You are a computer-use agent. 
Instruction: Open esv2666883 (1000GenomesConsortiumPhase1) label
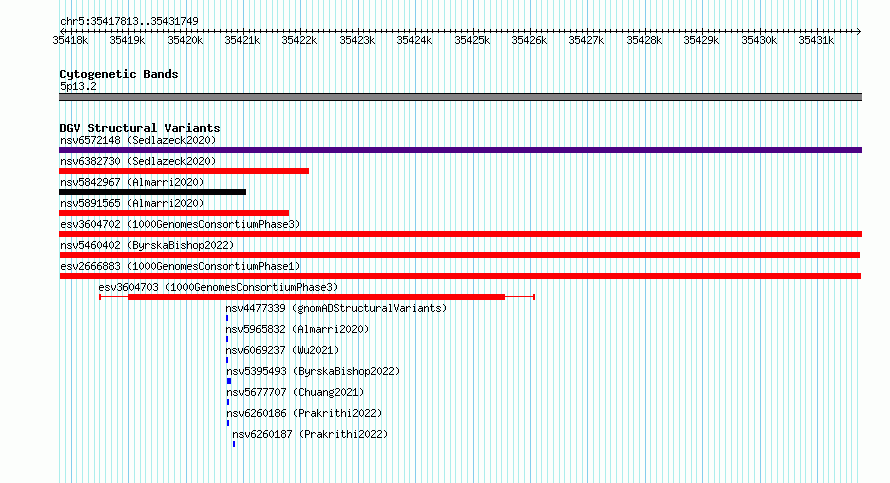(180, 266)
